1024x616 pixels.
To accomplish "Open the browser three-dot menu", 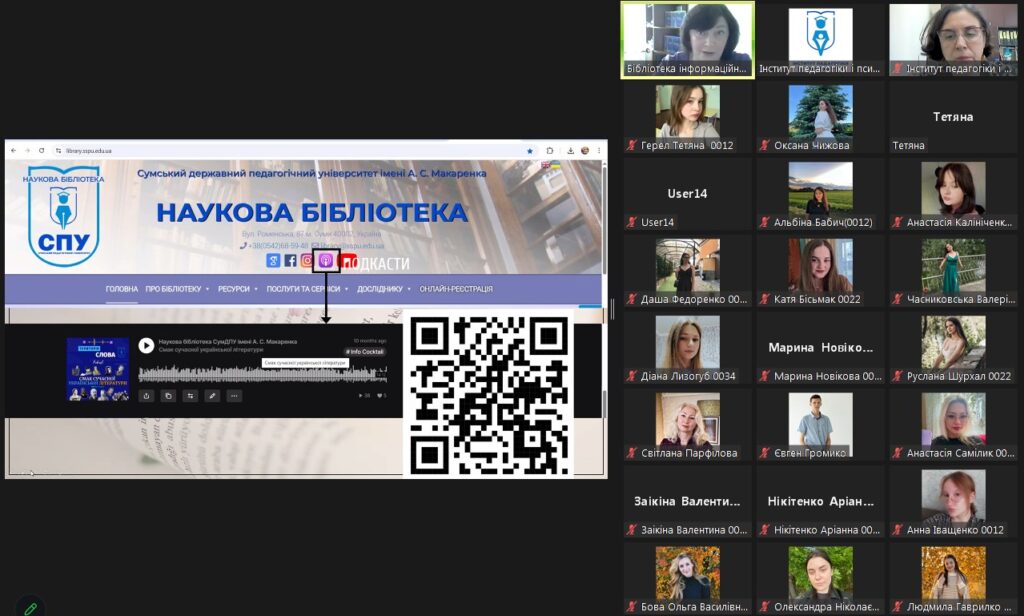I will (x=599, y=151).
